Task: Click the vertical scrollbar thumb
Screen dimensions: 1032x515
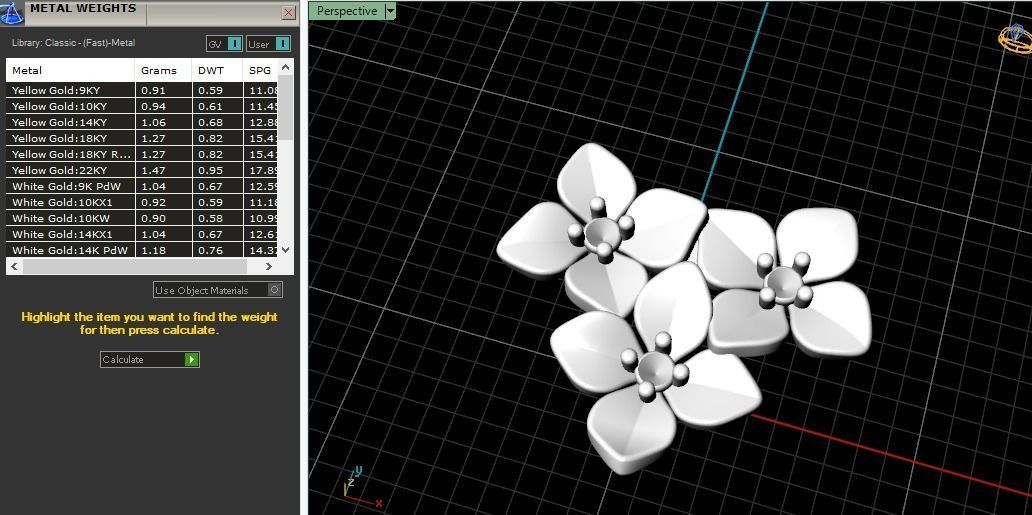Action: (x=285, y=107)
